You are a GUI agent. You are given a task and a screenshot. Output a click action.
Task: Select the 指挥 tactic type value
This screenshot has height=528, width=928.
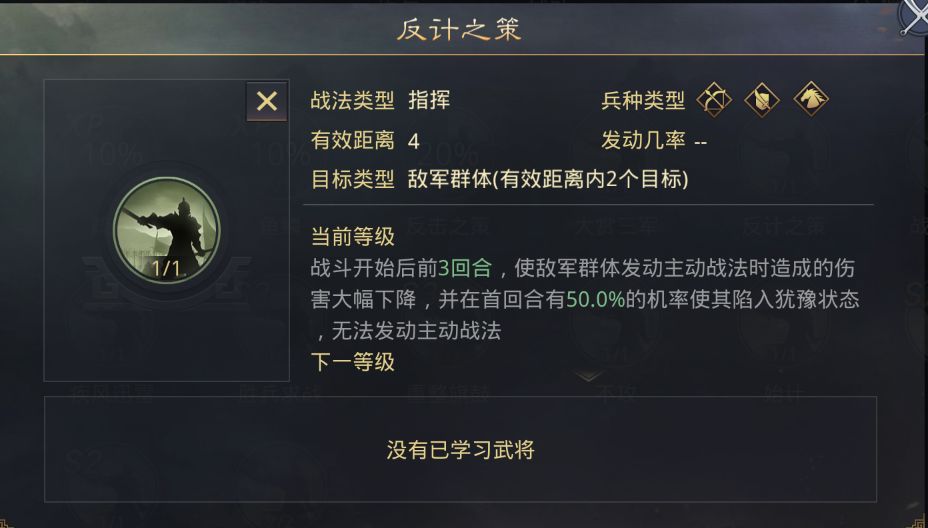(x=429, y=100)
